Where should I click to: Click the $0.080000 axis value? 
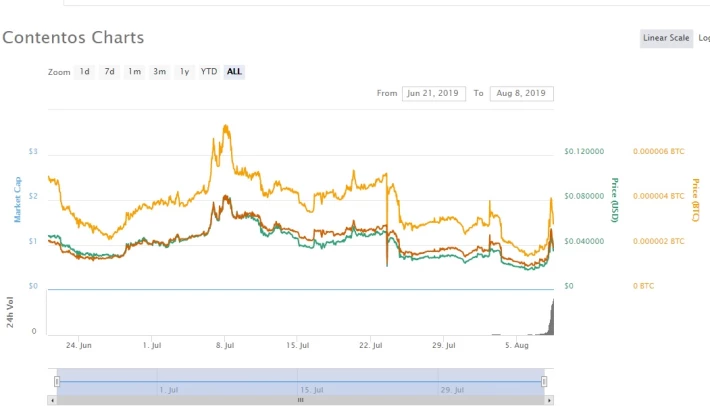pos(584,196)
